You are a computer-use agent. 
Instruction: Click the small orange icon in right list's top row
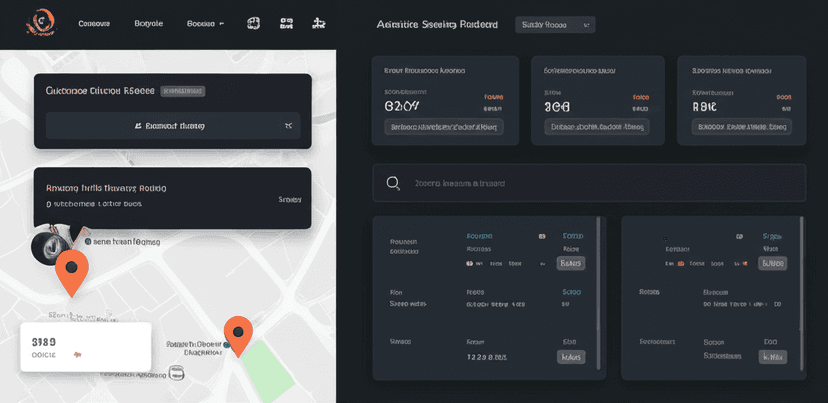(681, 263)
